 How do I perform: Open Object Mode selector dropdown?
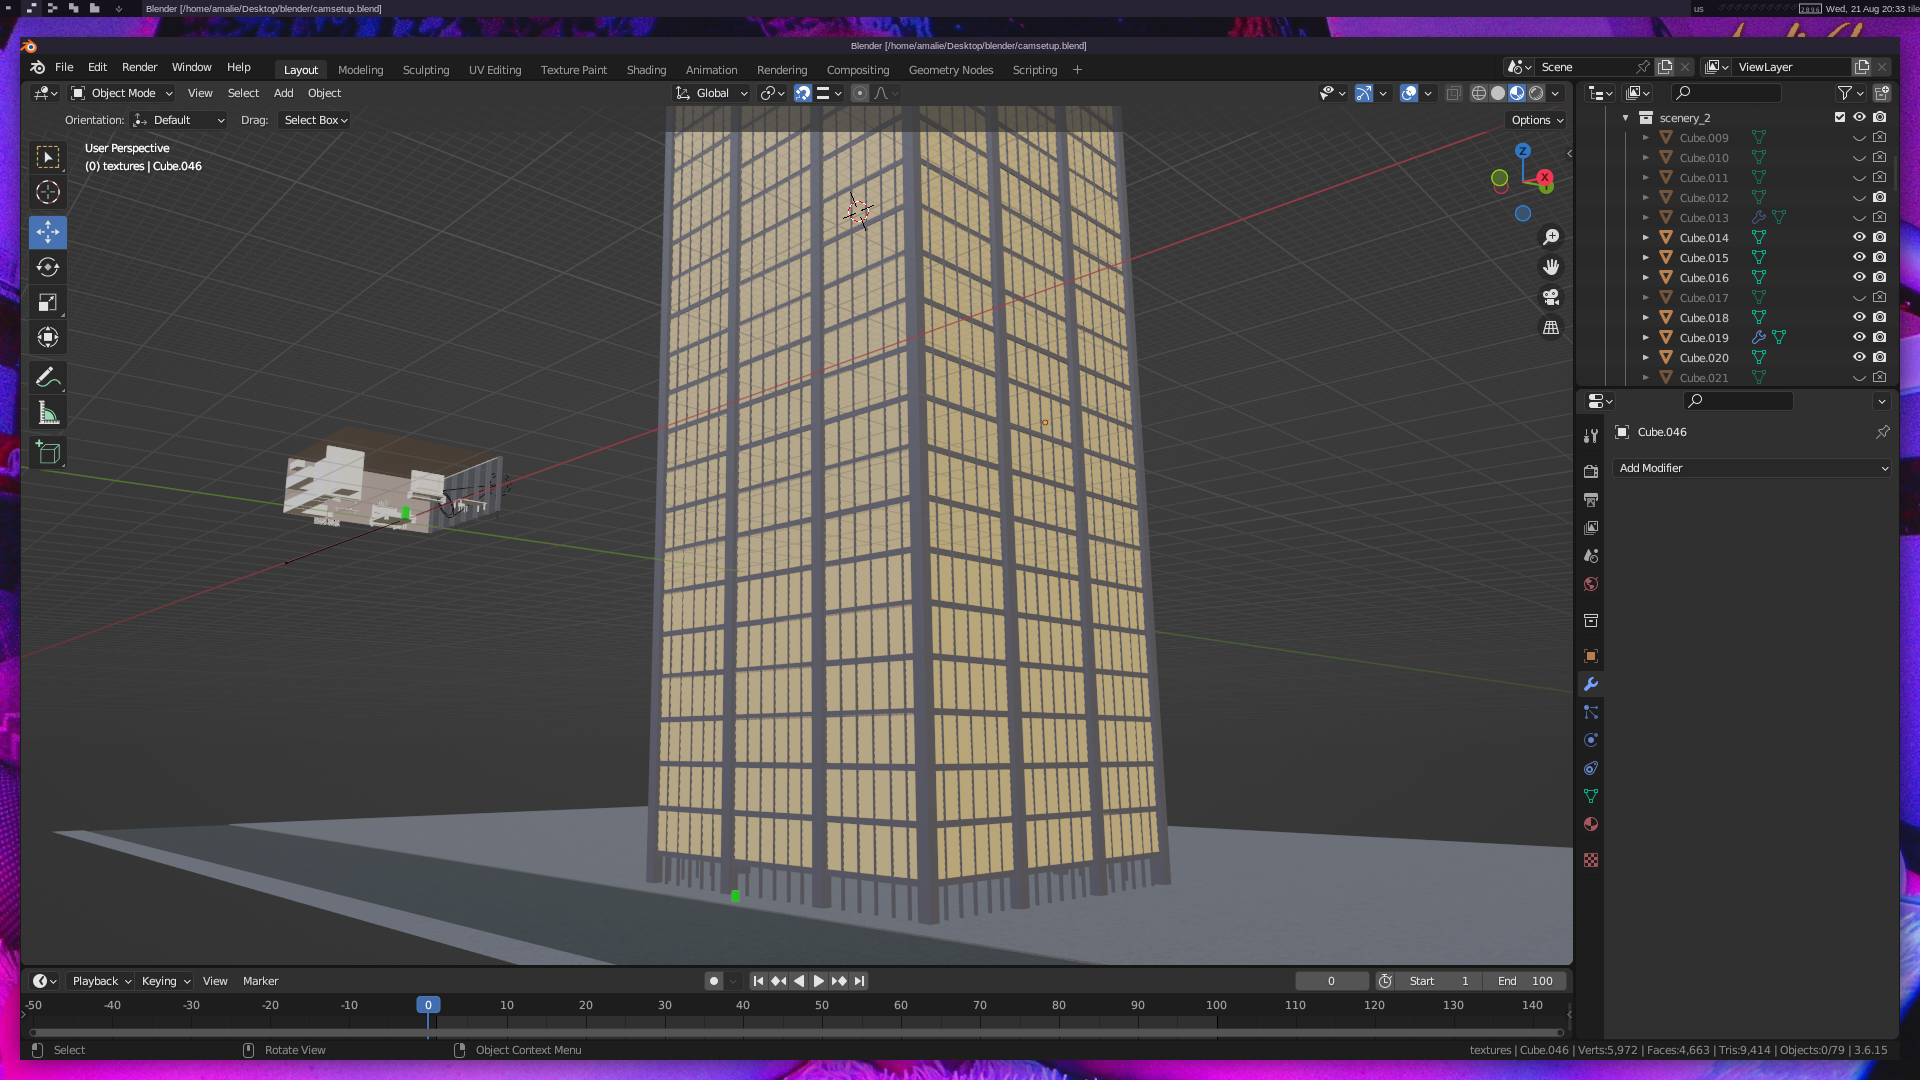point(122,93)
